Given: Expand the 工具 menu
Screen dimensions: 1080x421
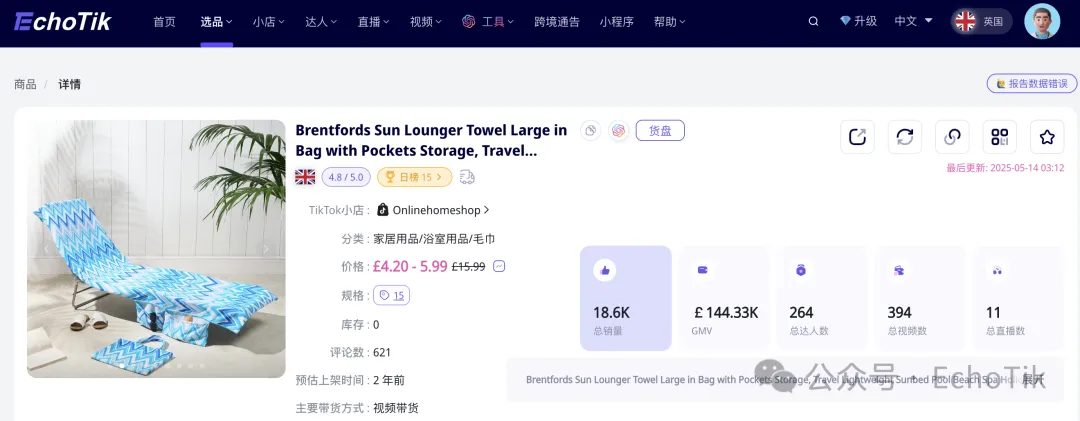Looking at the screenshot, I should [488, 21].
